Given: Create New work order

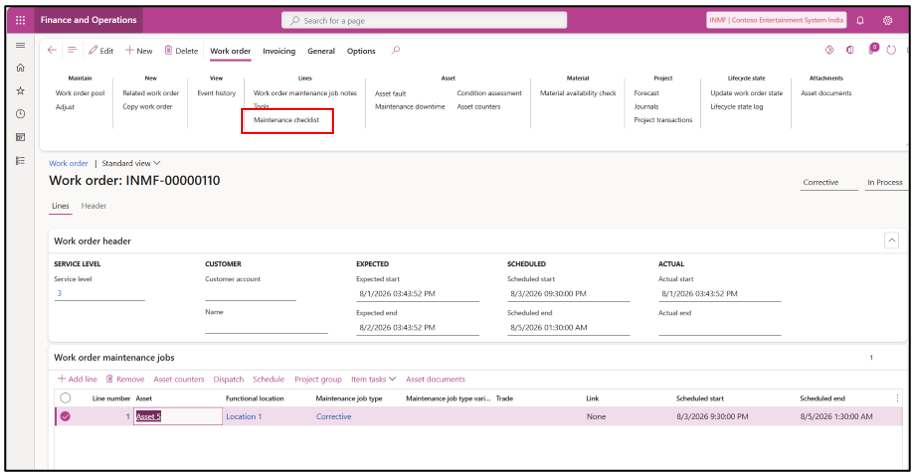Looking at the screenshot, I should click(138, 51).
